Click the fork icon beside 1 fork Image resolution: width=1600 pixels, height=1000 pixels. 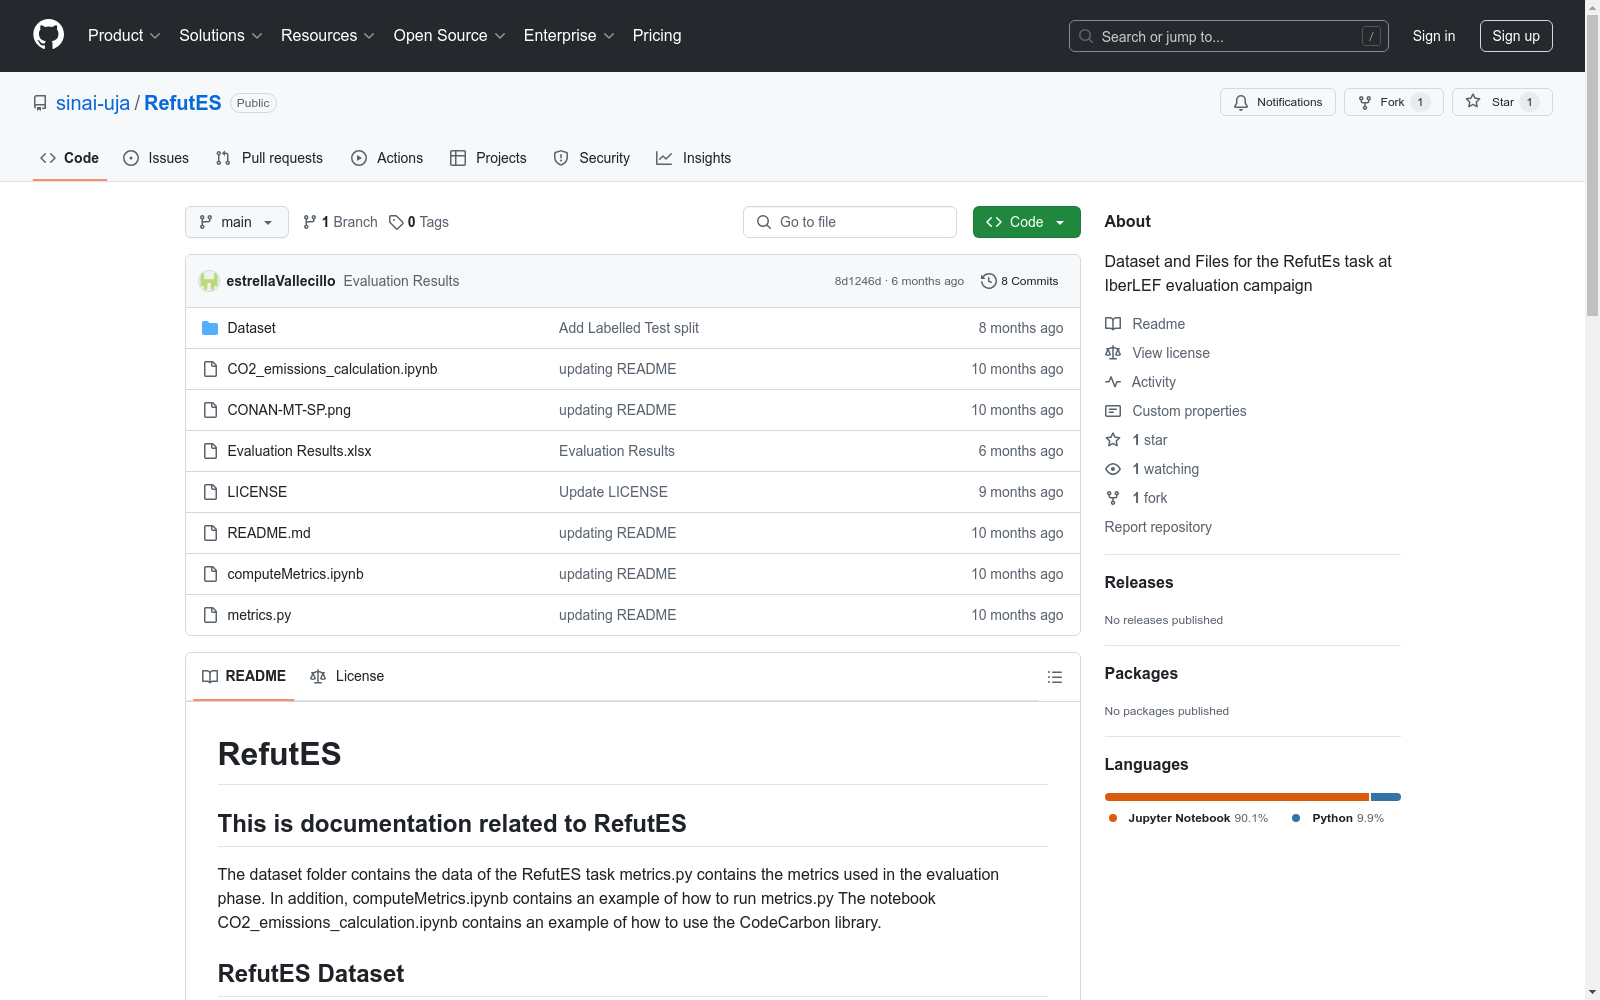click(x=1113, y=498)
